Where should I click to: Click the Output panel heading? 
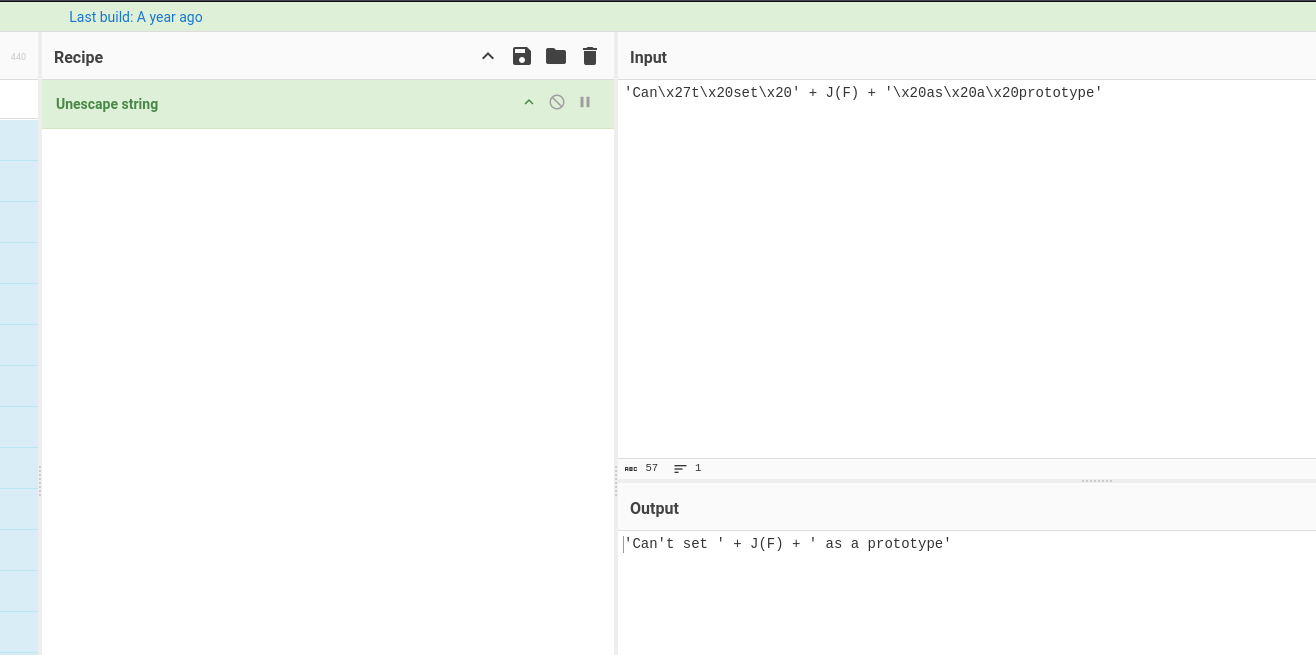[654, 508]
